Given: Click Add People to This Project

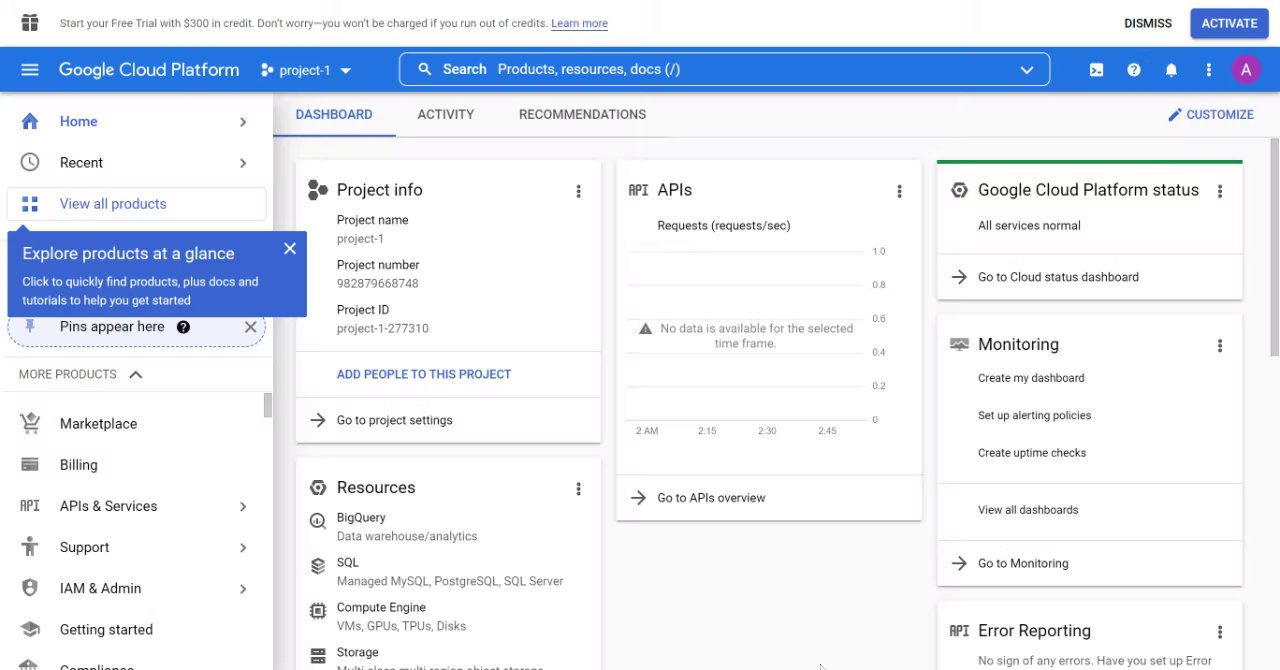Looking at the screenshot, I should 424,374.
